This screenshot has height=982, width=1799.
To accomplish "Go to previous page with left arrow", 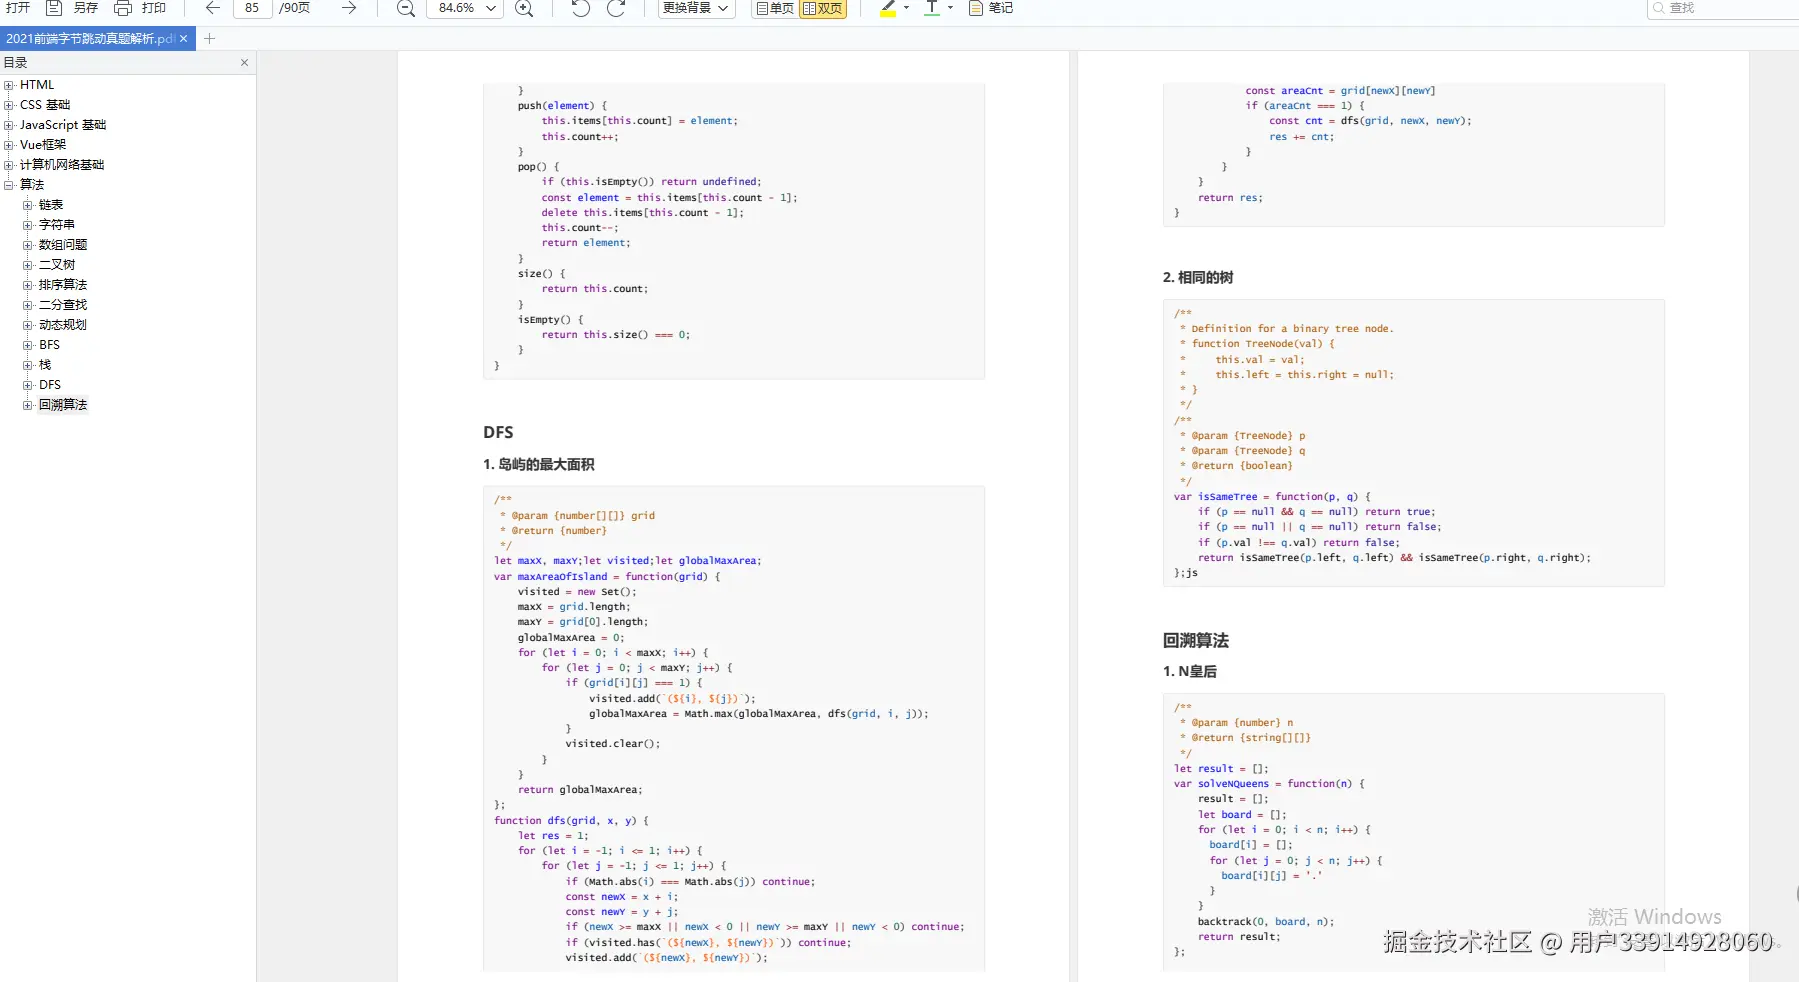I will click(212, 8).
